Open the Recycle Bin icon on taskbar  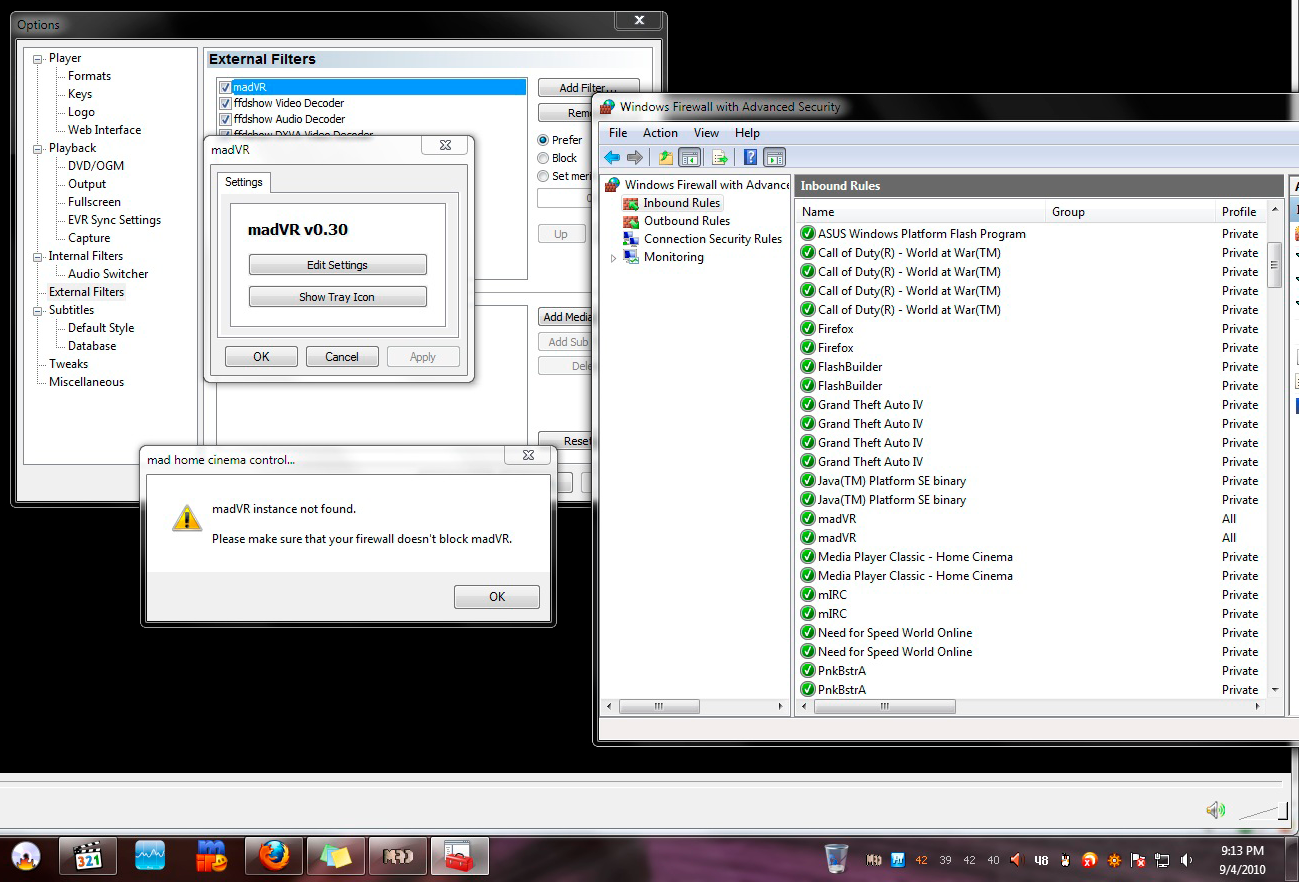836,858
